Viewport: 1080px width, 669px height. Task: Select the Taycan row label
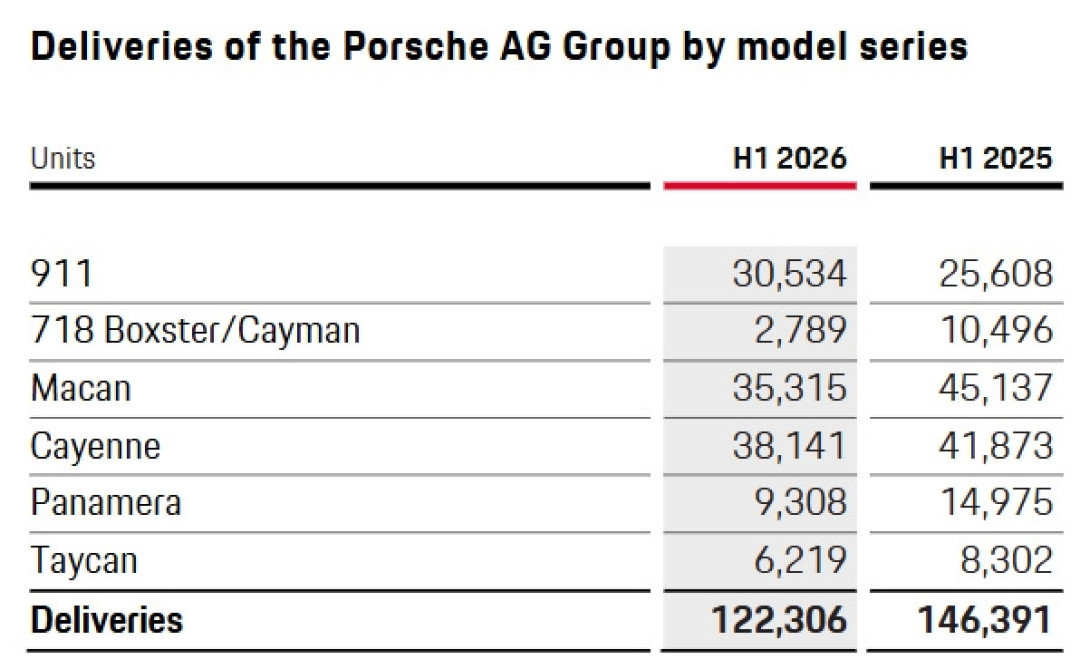pos(84,560)
